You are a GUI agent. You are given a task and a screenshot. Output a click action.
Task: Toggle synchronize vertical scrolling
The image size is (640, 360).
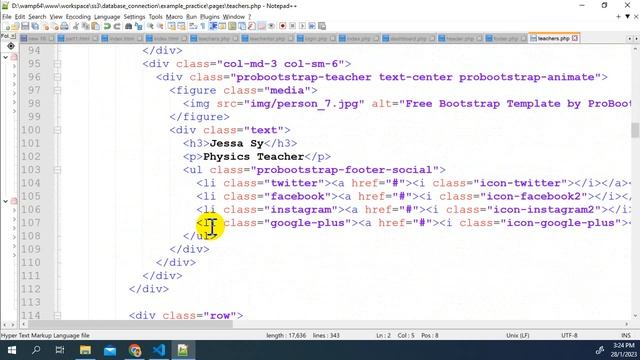click(171, 26)
